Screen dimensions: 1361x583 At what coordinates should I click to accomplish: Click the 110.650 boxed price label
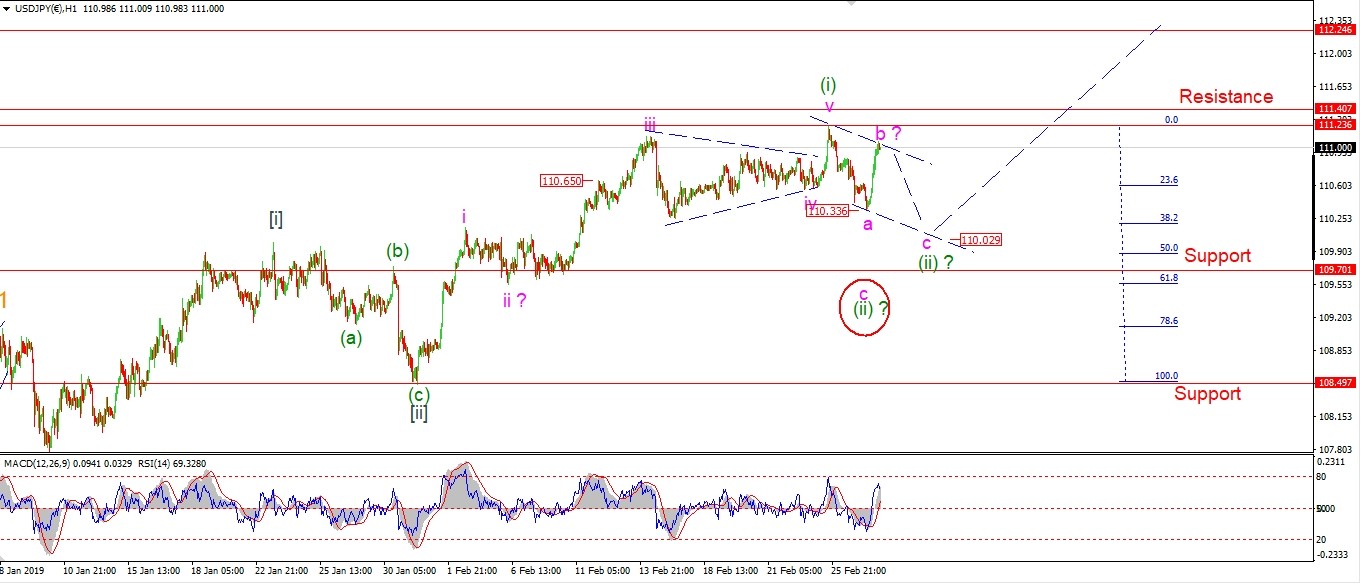point(561,181)
